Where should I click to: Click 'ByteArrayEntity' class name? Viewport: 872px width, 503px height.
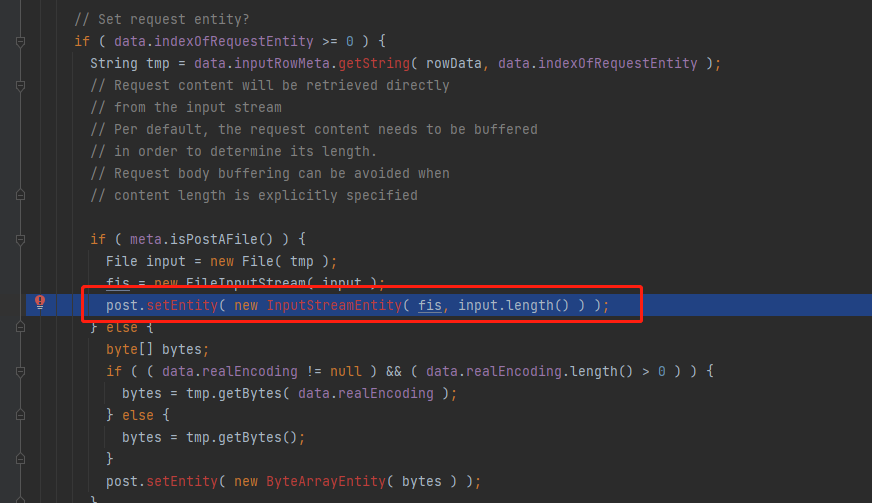click(326, 481)
